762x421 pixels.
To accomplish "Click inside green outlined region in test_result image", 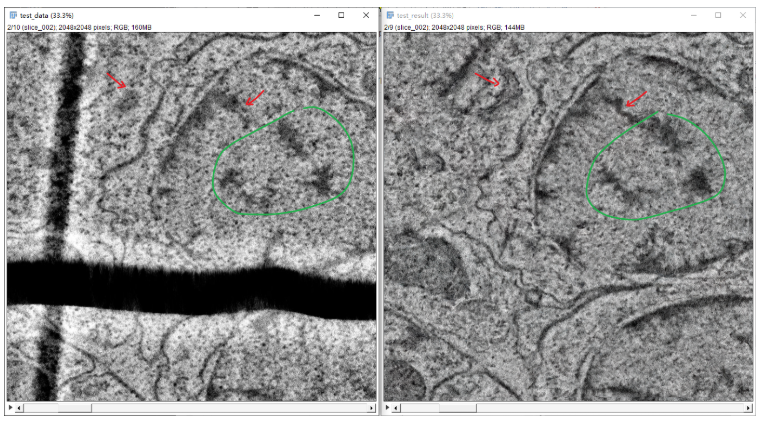I will pos(656,168).
